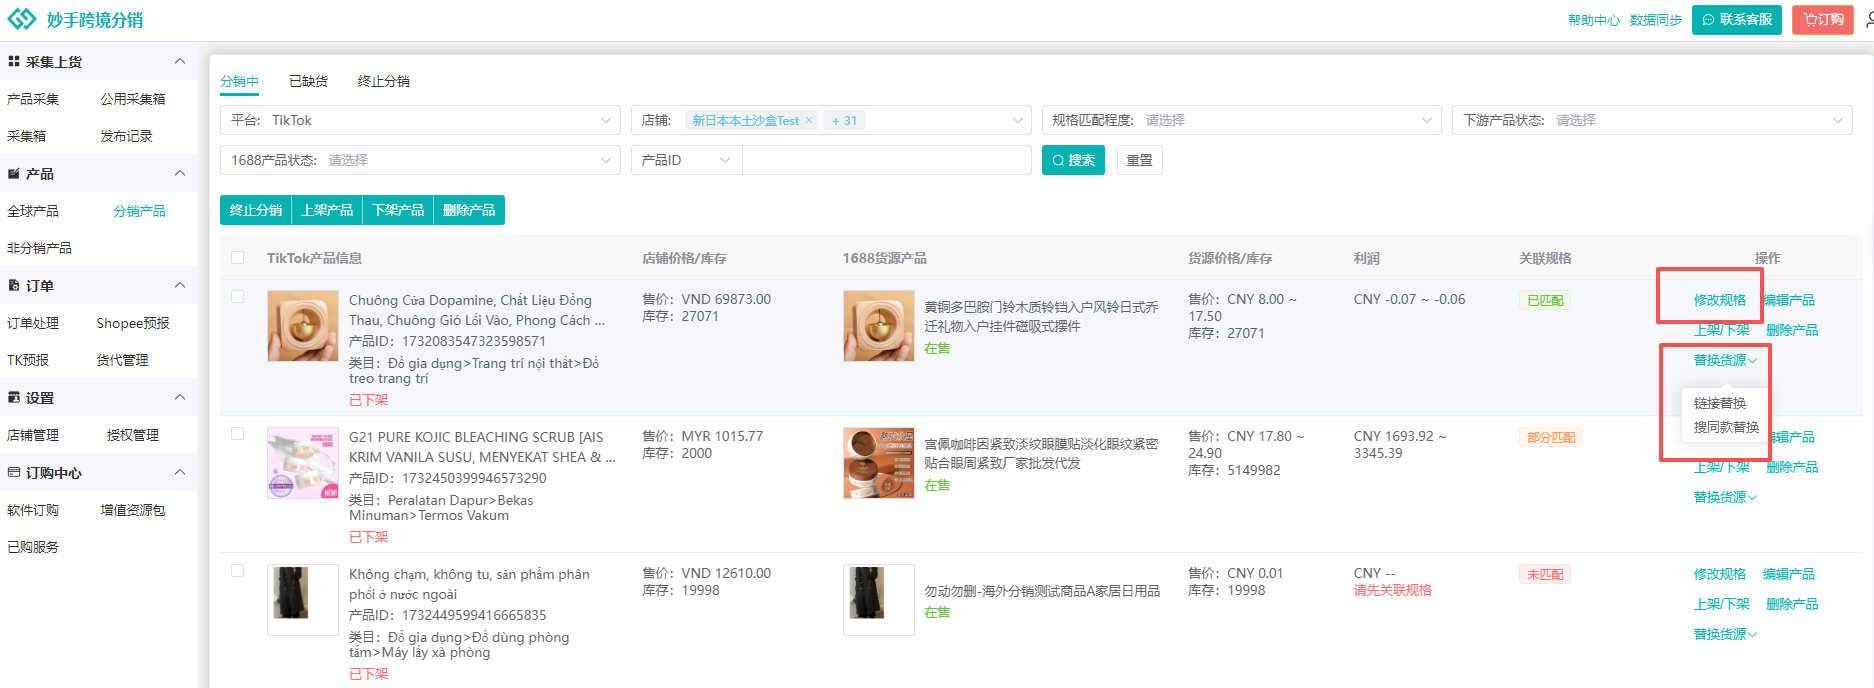Collapse the 采集上货 sidebar section
Image resolution: width=1874 pixels, height=688 pixels.
coord(180,61)
